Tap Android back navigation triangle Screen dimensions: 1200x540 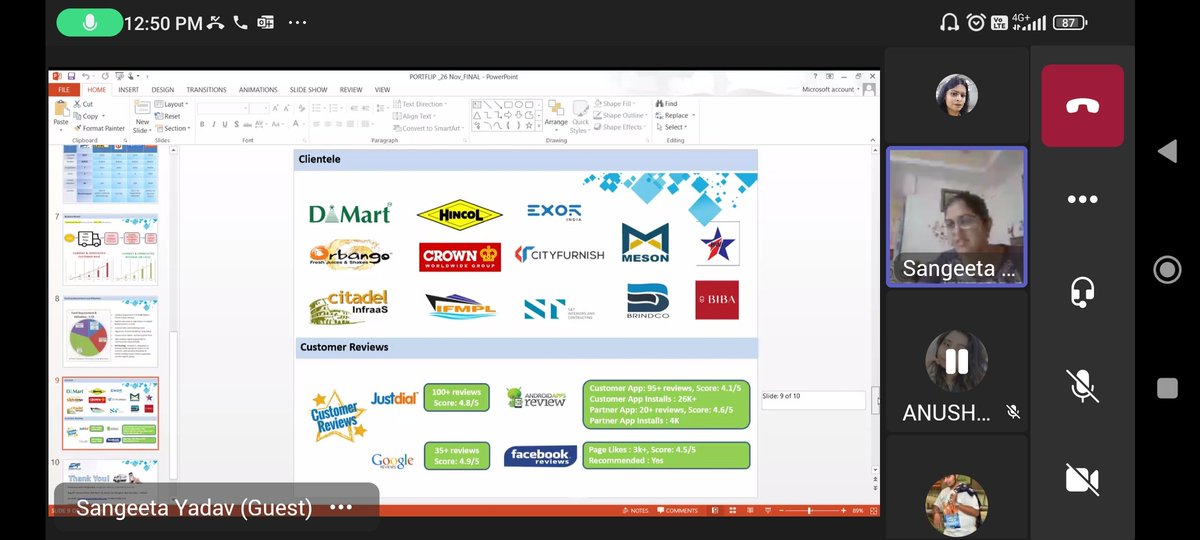click(1167, 152)
